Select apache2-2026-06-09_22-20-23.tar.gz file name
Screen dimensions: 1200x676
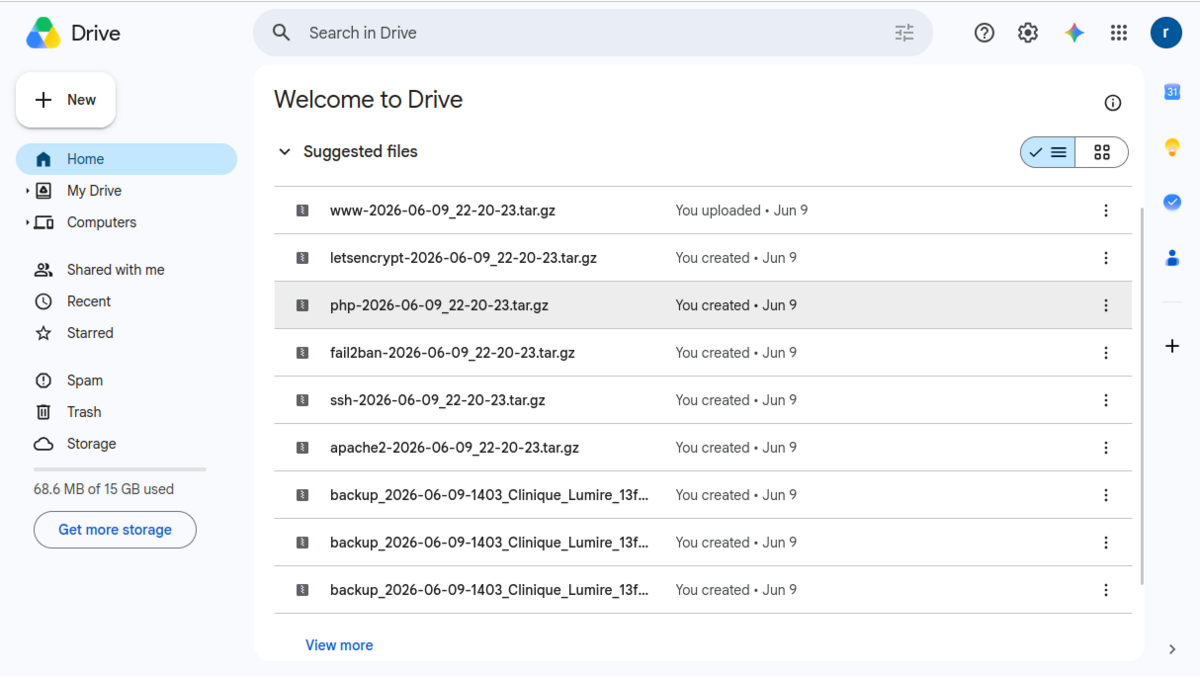coord(454,448)
